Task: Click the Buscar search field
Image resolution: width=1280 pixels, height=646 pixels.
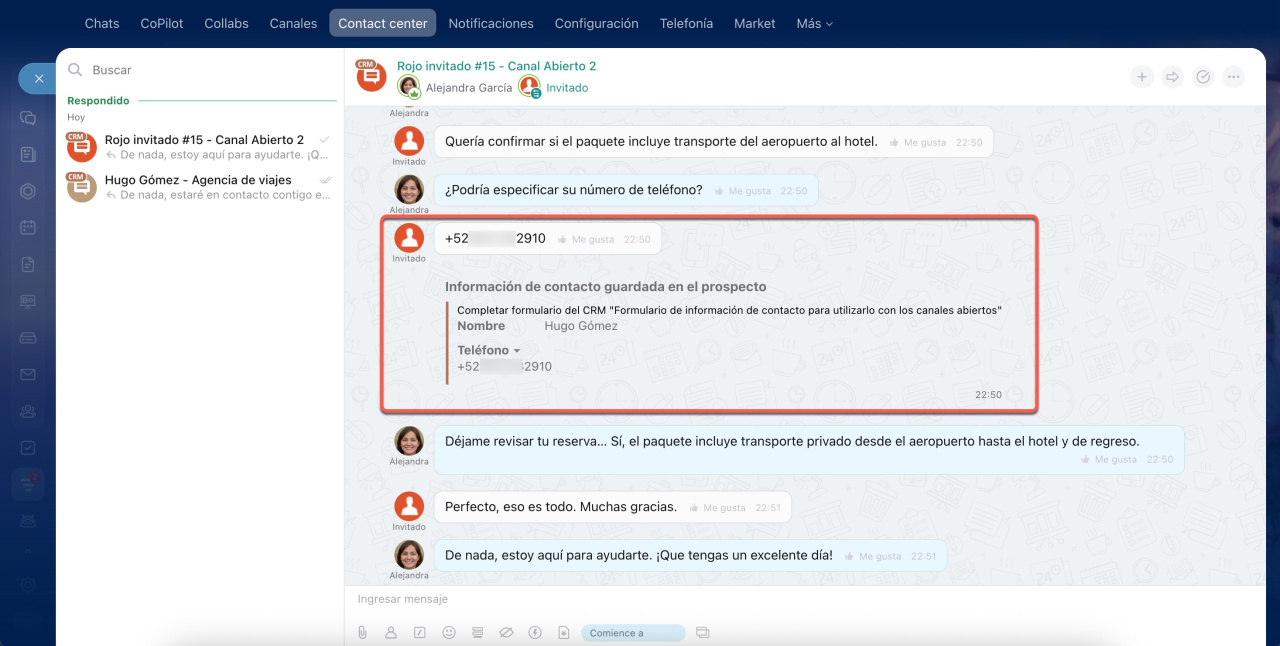Action: 200,70
